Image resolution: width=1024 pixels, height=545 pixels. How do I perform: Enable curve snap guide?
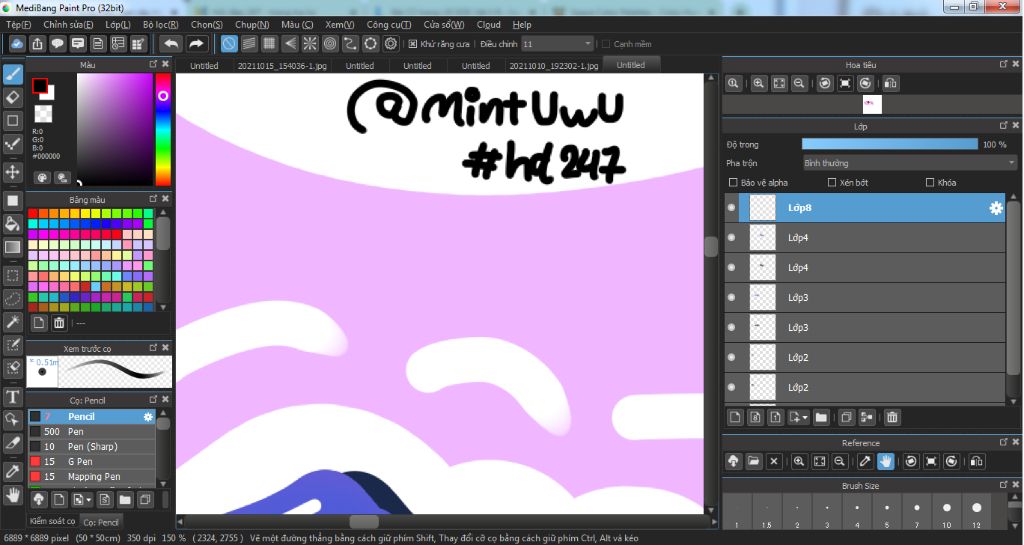350,44
